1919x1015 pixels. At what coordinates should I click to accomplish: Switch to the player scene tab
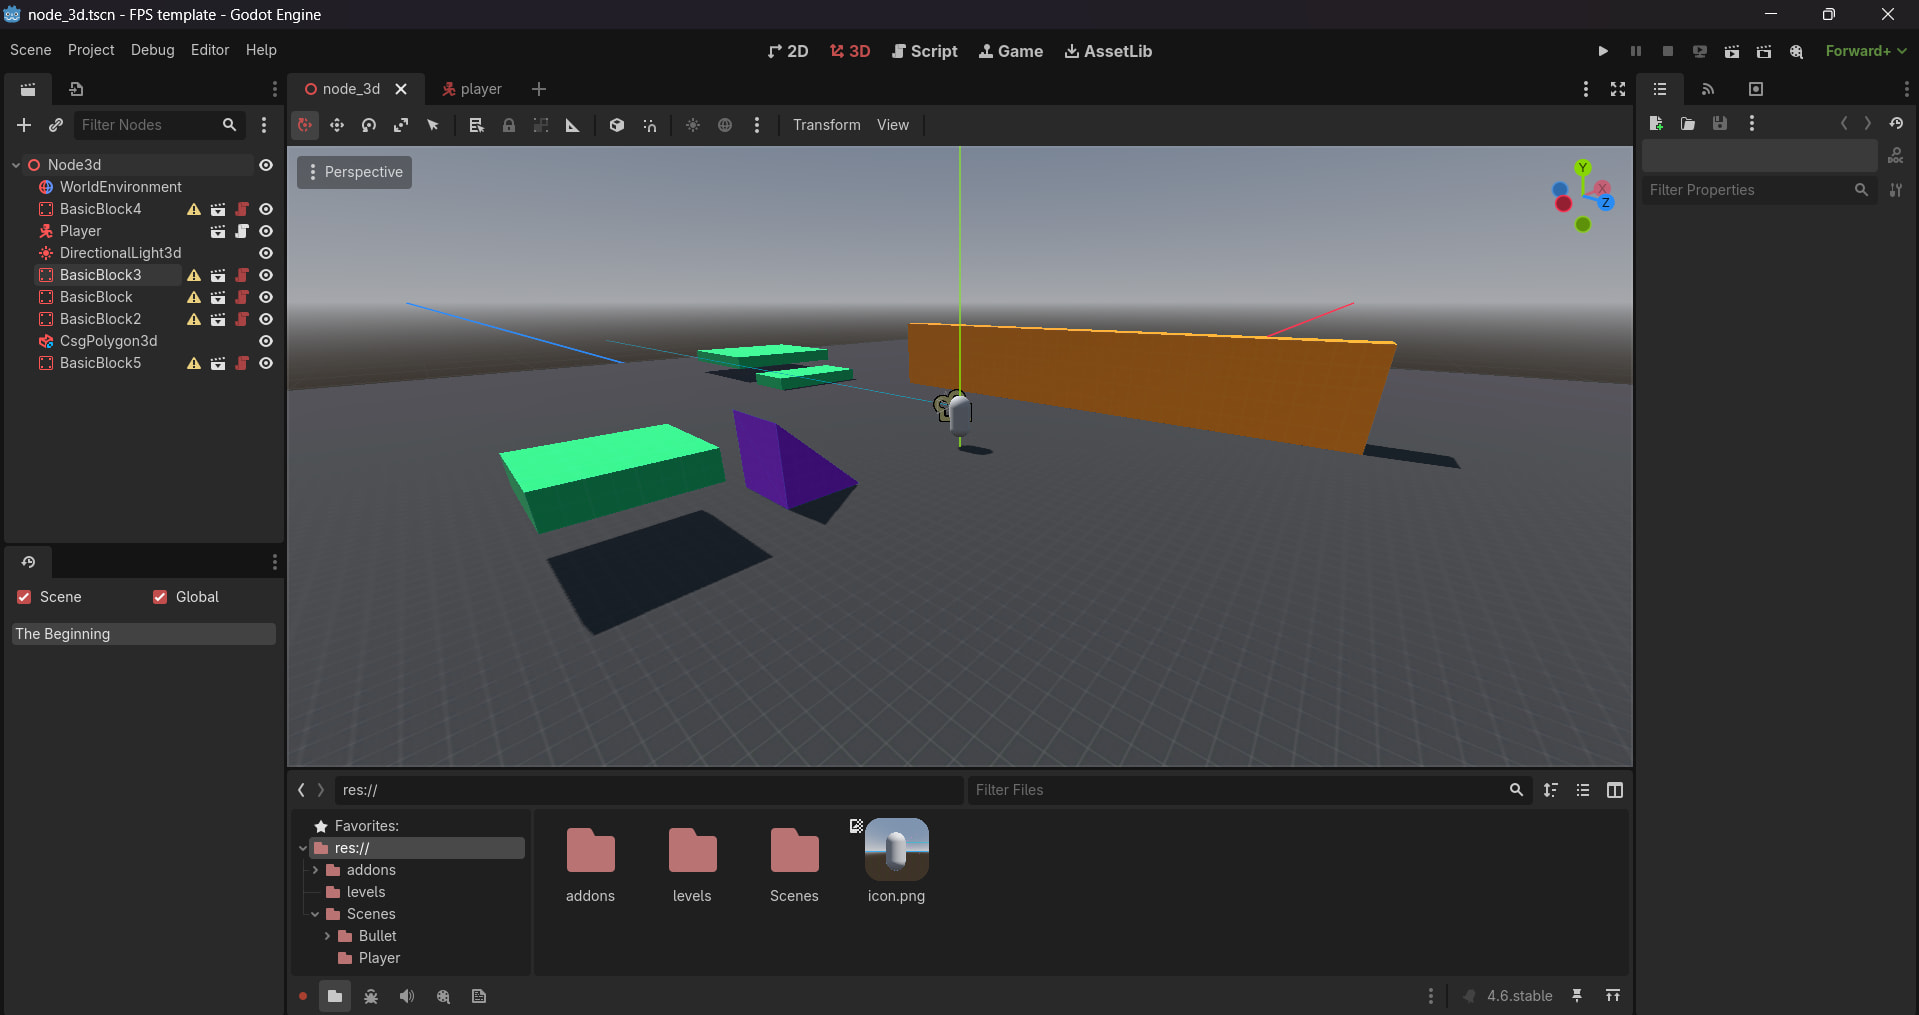coord(472,89)
